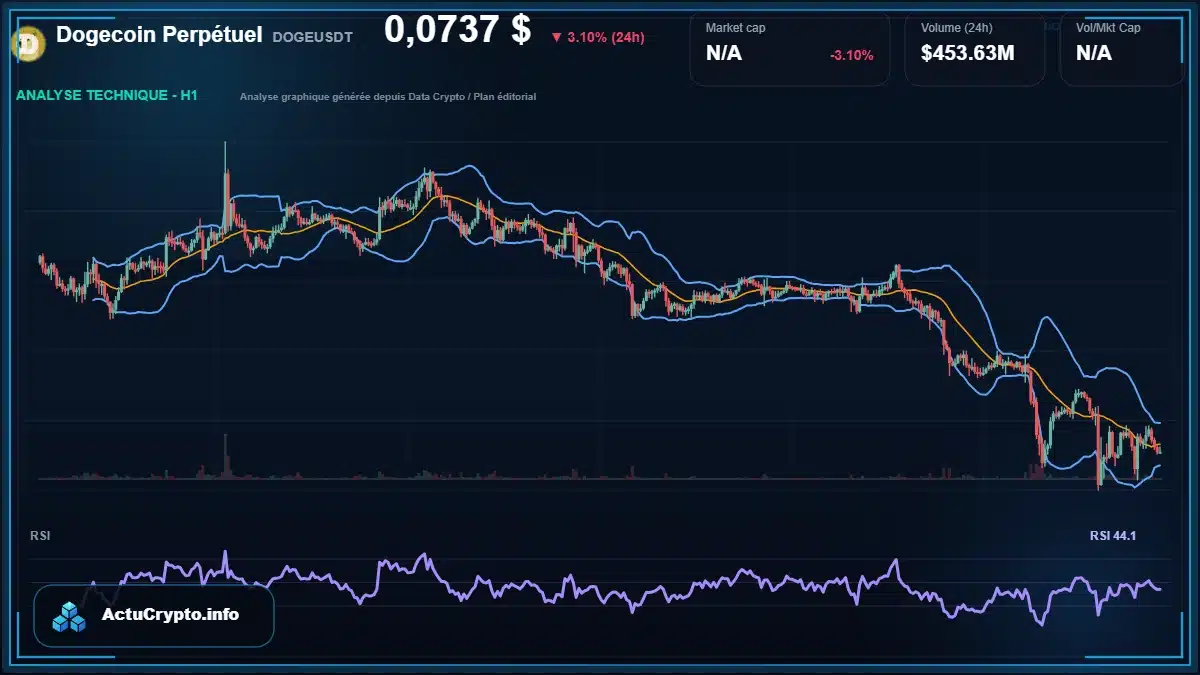Click the -3.10% value in Market cap card
This screenshot has width=1200, height=675.
pyautogui.click(x=851, y=55)
